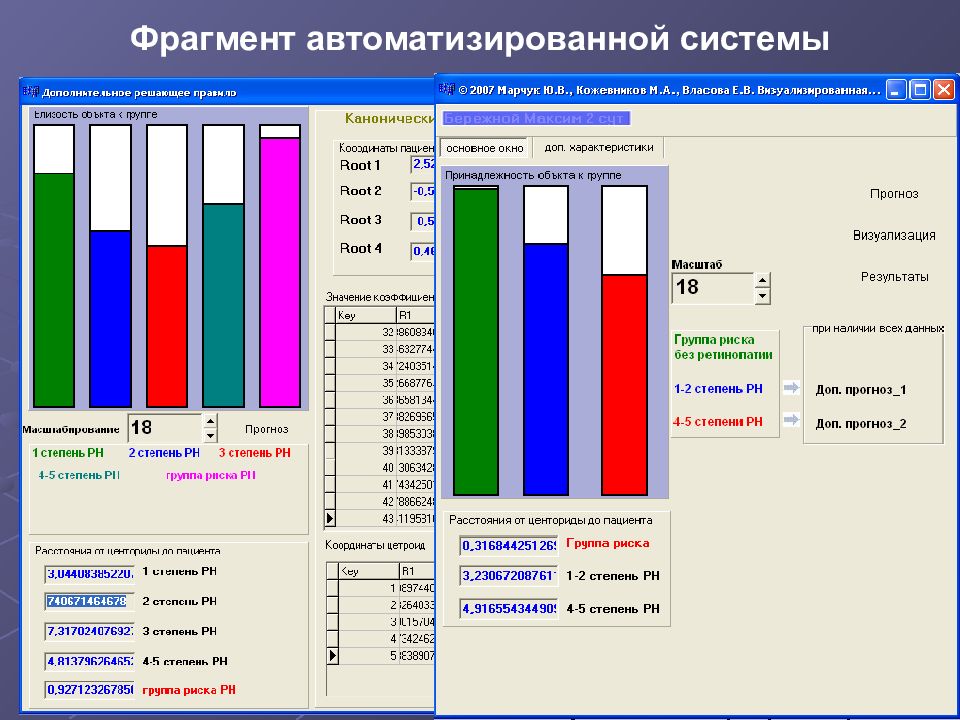Select the 1-2 степень РН distance field 3,23067208761
Screen dimensions: 960x720
509,576
